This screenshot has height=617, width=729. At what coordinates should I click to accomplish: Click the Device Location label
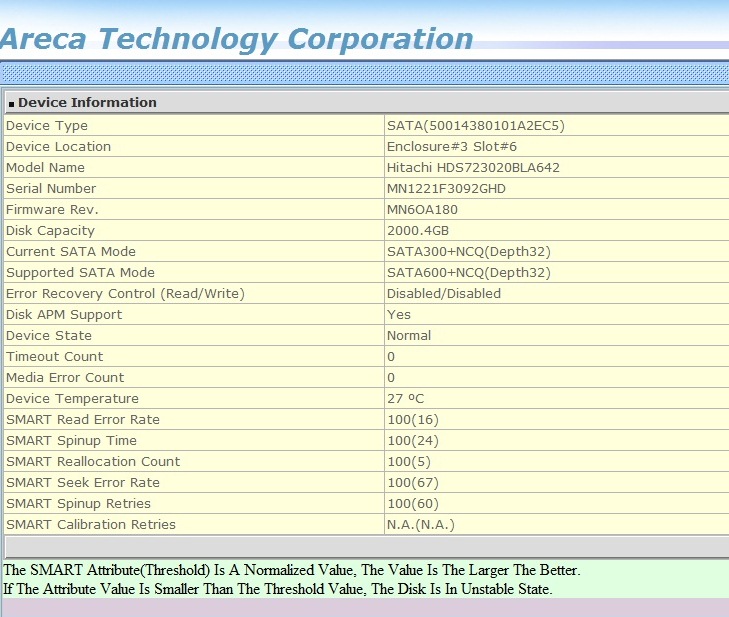pyautogui.click(x=59, y=146)
